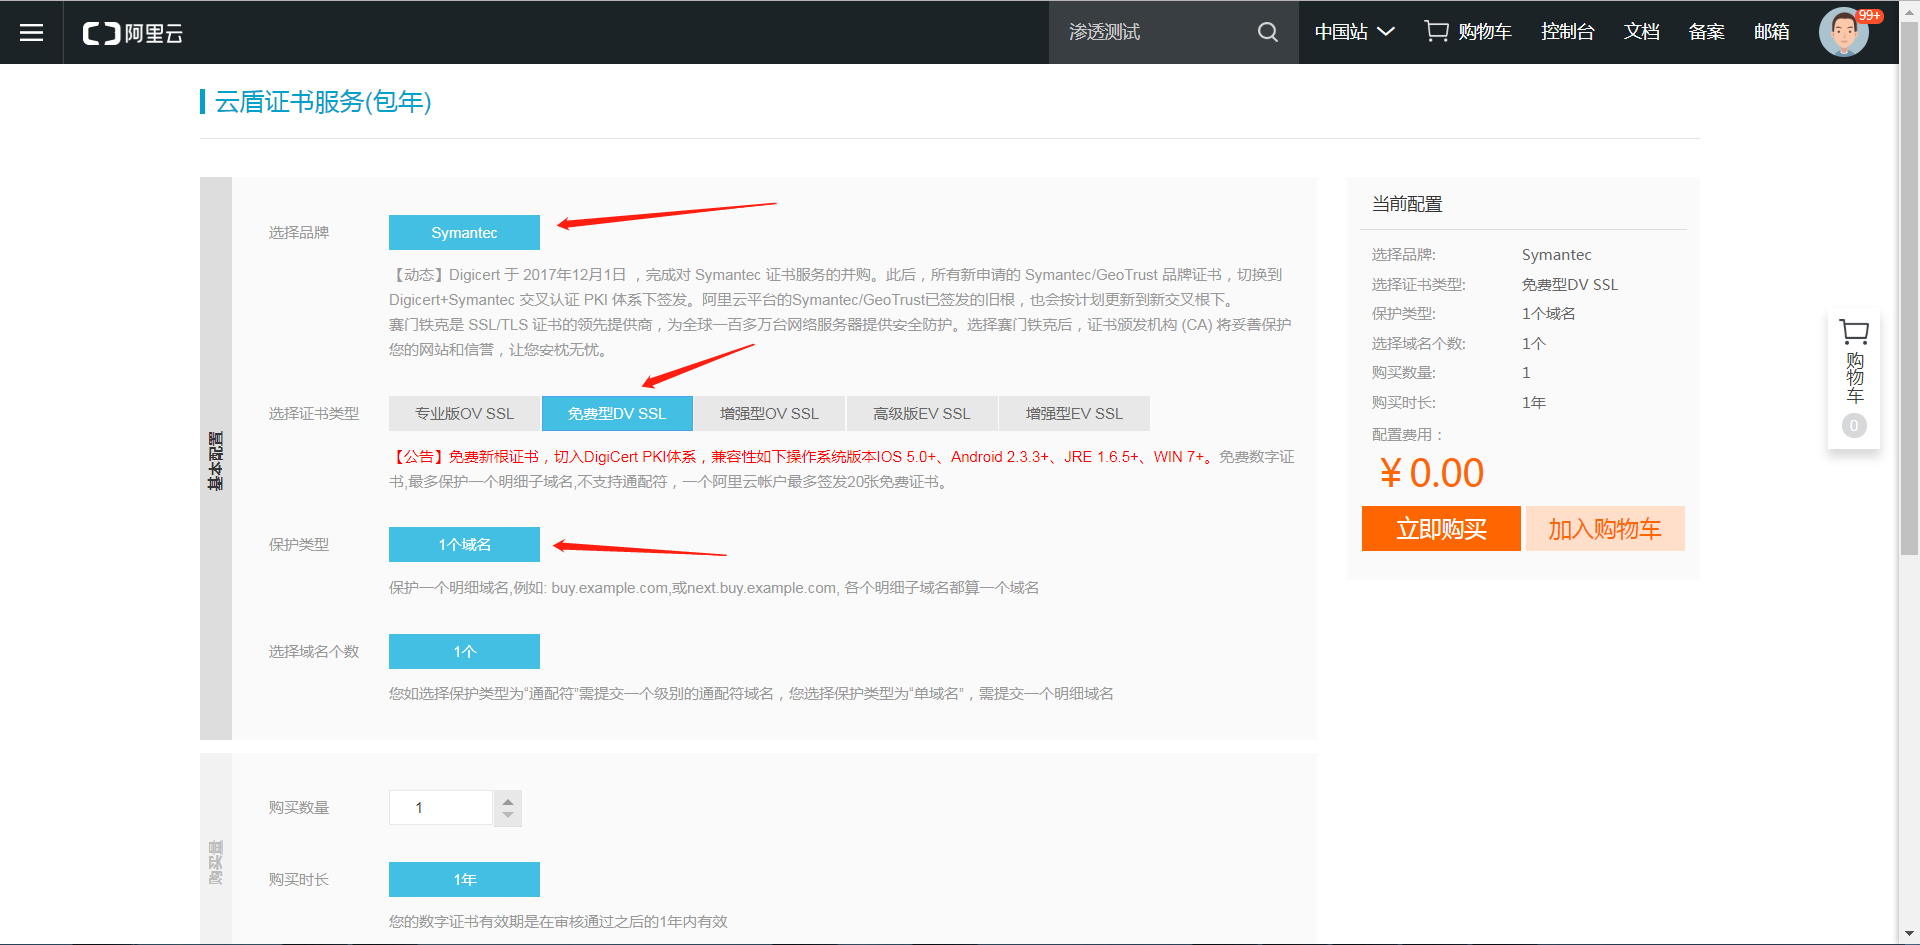Select the 1个 domain count option

[x=464, y=651]
